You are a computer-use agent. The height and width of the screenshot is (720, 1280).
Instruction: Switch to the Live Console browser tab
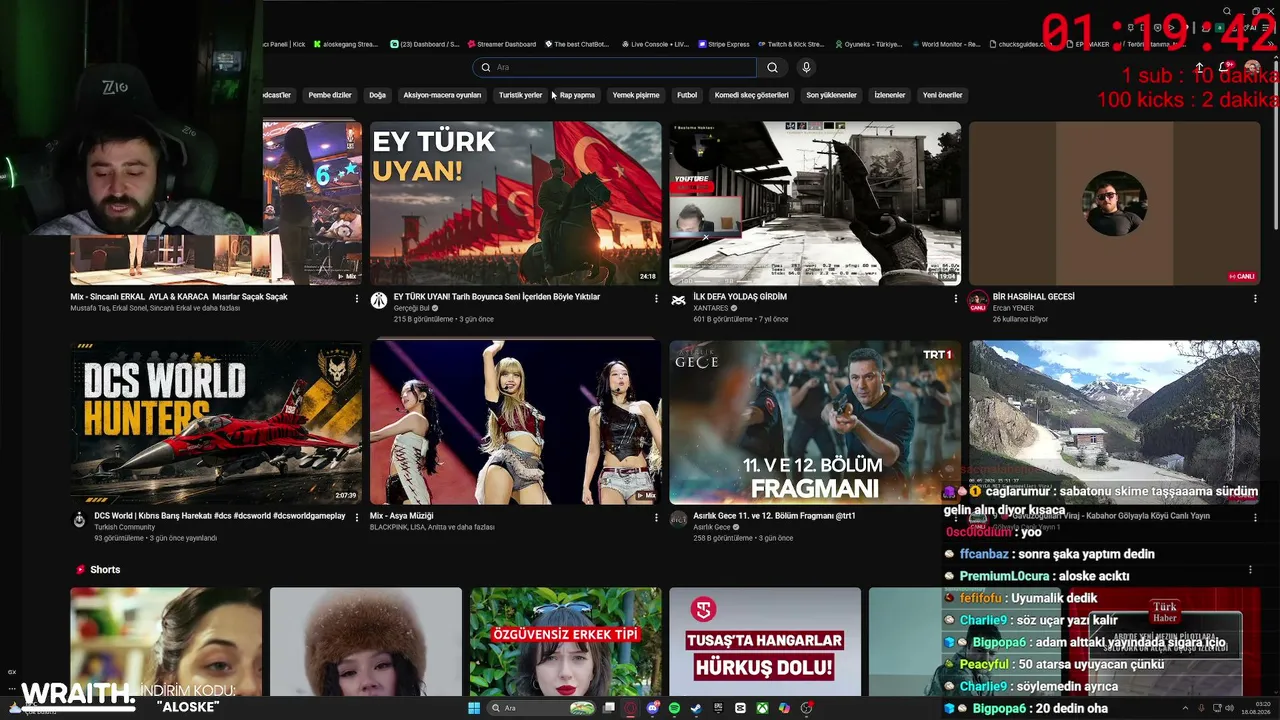(655, 44)
